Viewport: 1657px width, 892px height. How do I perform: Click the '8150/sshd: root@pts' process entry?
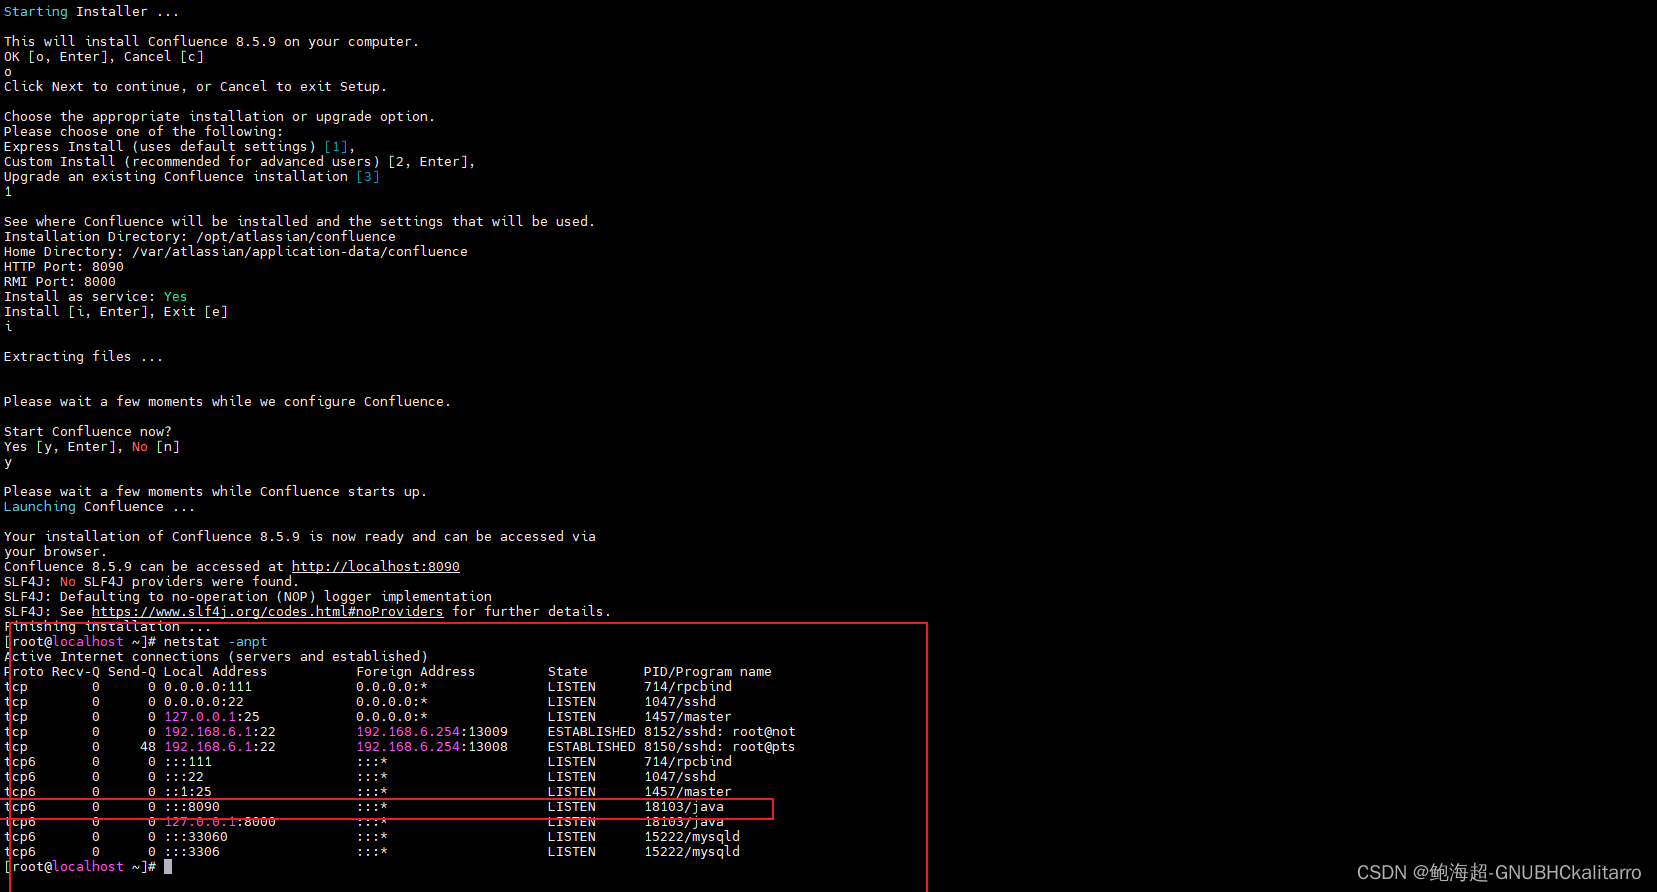click(720, 746)
